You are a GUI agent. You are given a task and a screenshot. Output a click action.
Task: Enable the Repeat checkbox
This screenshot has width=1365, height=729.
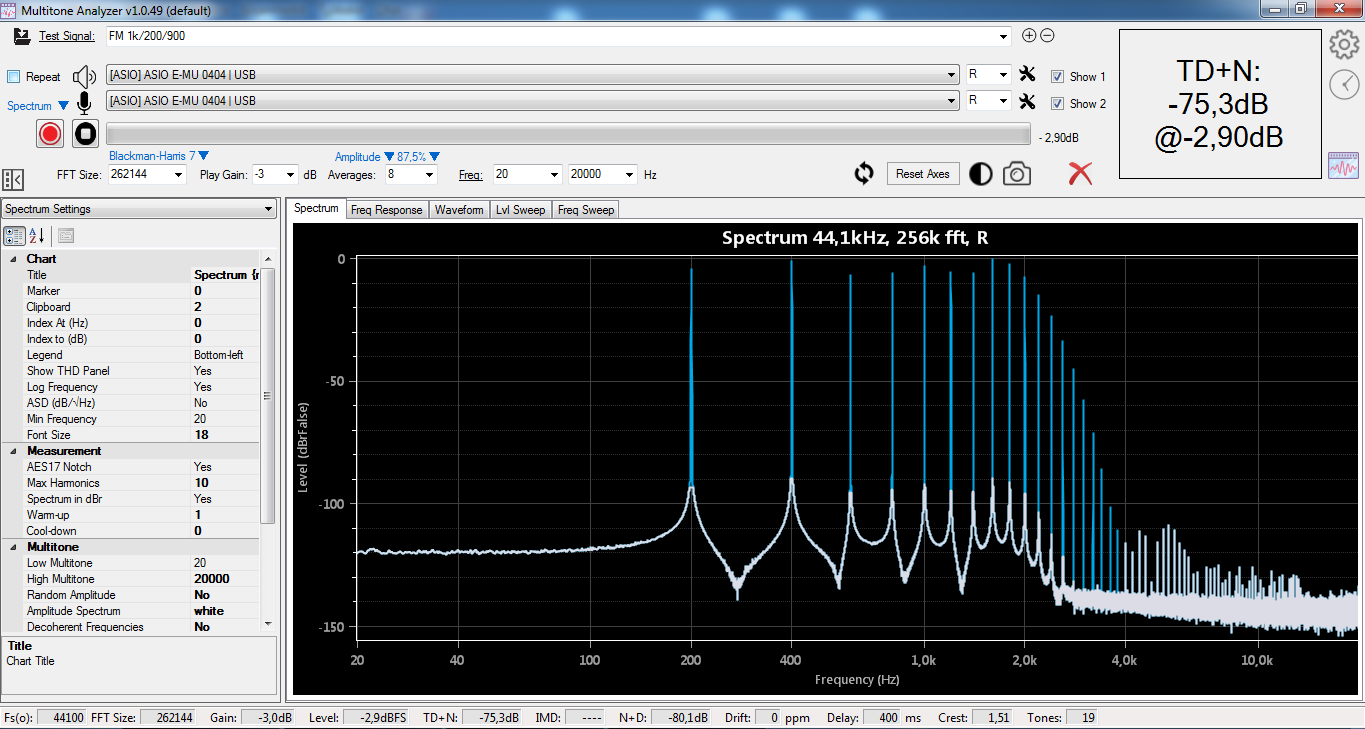click(14, 77)
